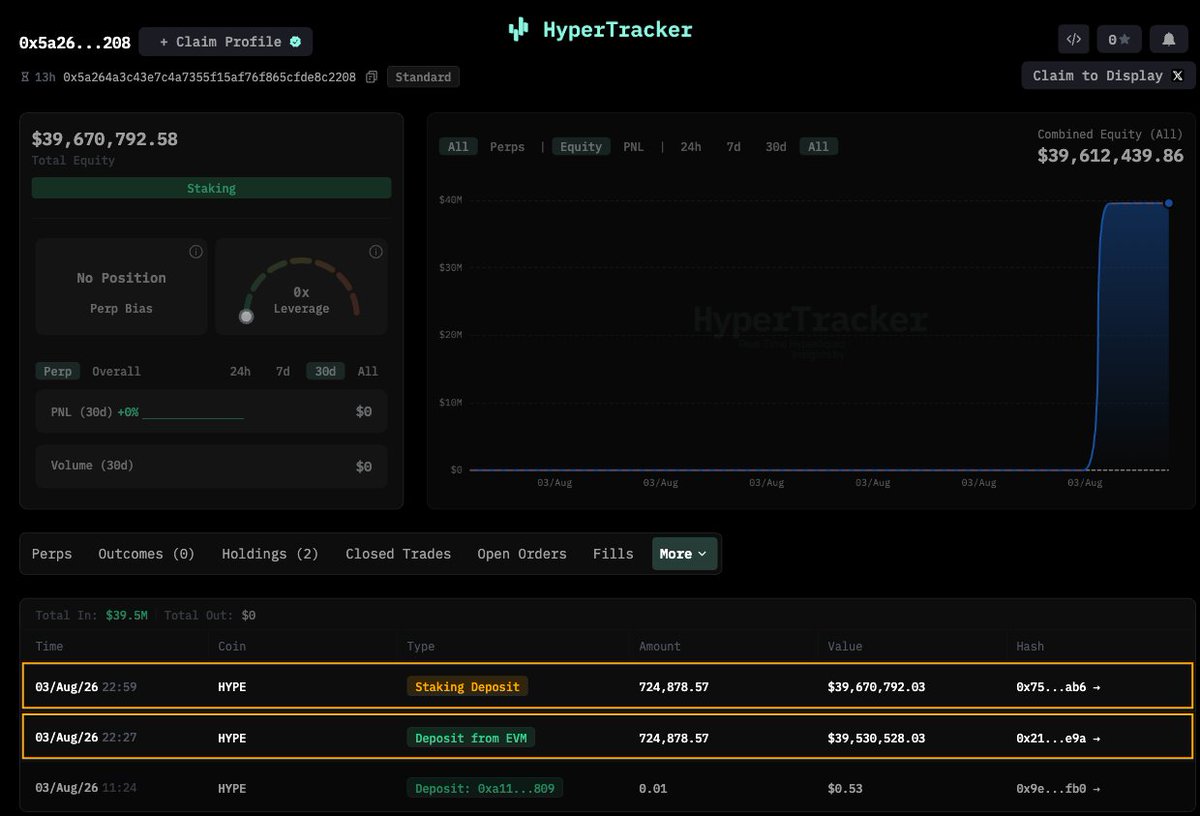Select the chart's All account filter
Image resolution: width=1200 pixels, height=816 pixels.
click(x=458, y=146)
